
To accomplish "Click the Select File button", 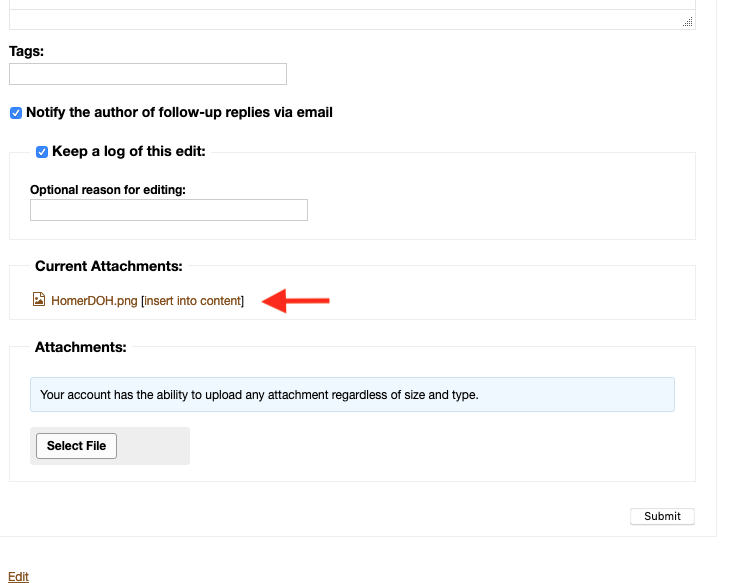I will 76,446.
